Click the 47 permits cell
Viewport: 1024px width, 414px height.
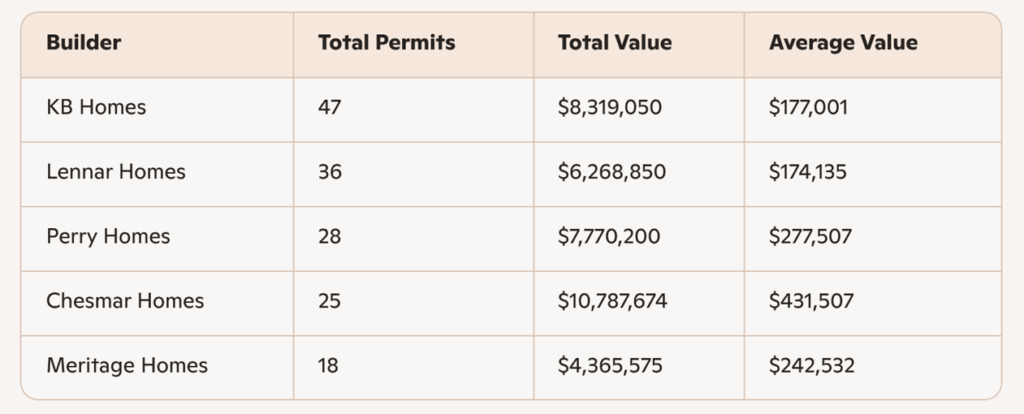pyautogui.click(x=330, y=107)
